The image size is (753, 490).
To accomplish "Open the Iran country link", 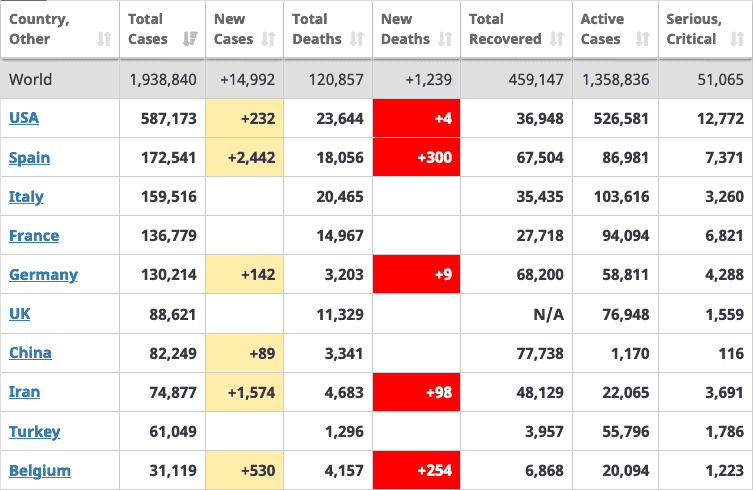I will pyautogui.click(x=24, y=392).
